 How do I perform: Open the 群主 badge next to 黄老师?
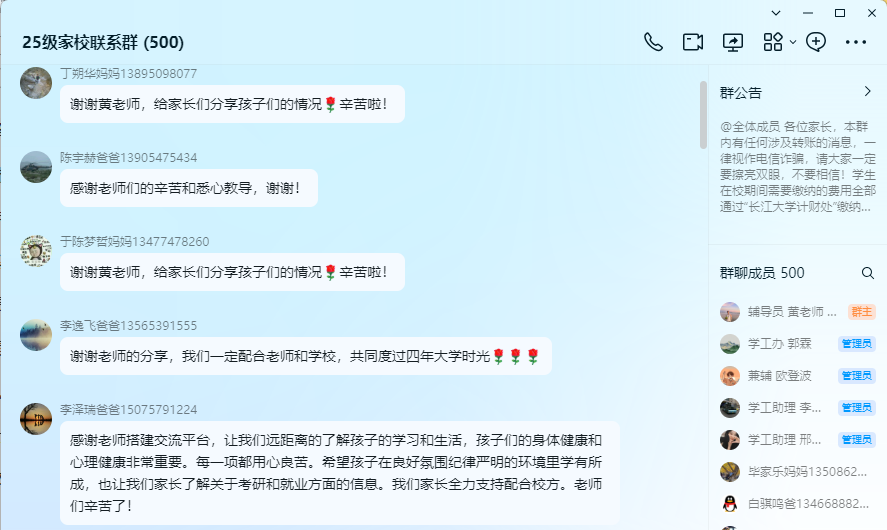tap(862, 312)
